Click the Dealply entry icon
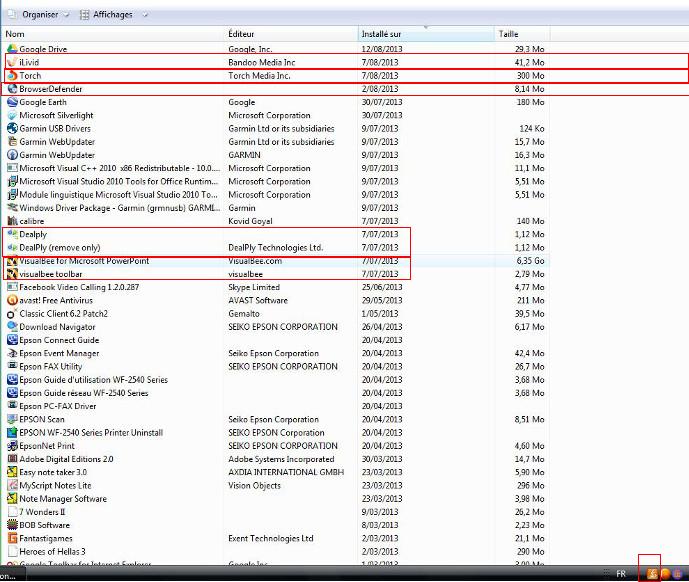Viewport: 689px width, 582px height. [12, 234]
